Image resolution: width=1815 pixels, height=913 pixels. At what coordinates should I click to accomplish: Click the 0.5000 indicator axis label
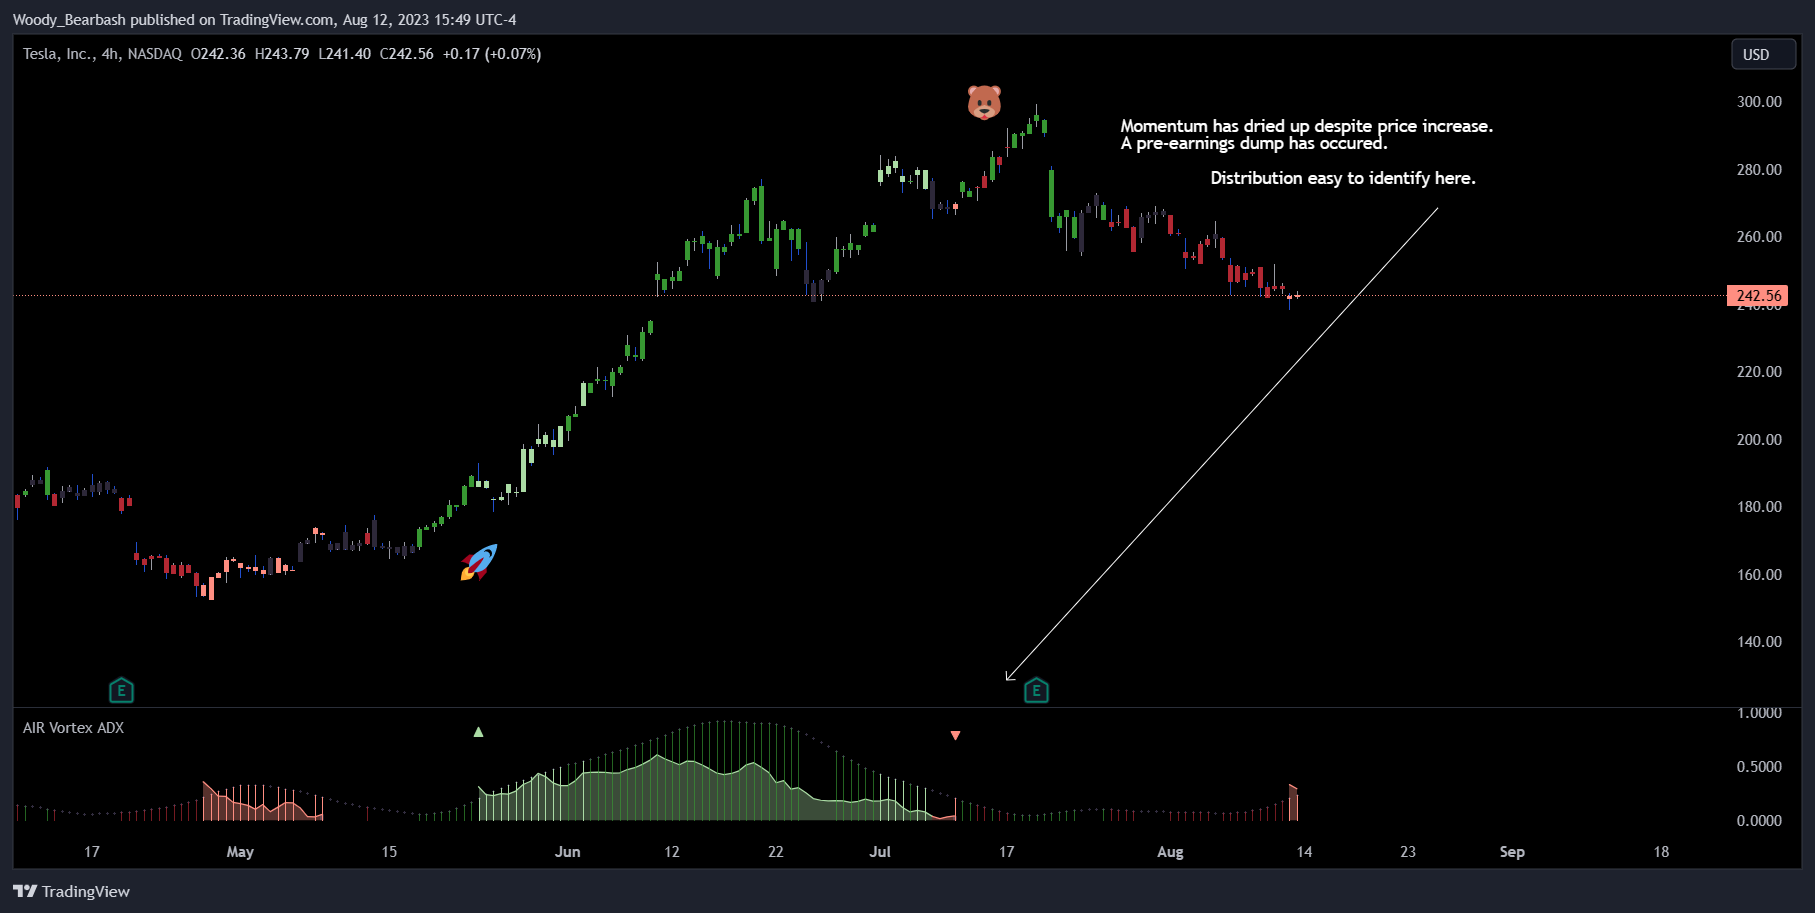[1759, 767]
